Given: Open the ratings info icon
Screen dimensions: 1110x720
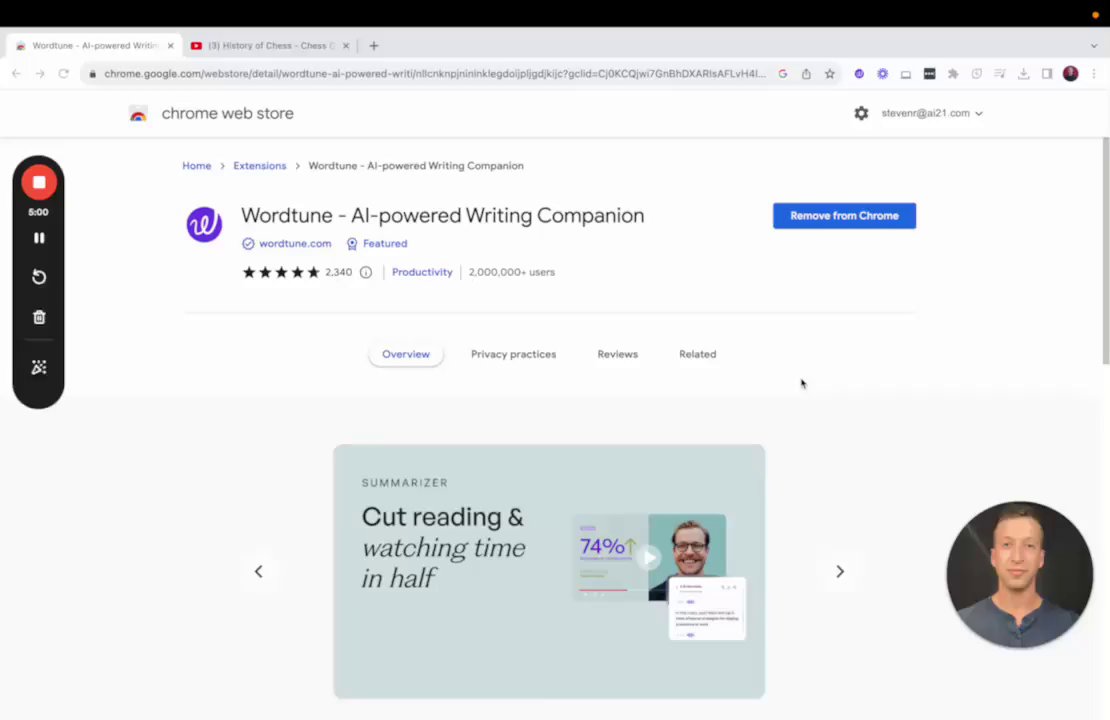Looking at the screenshot, I should (366, 273).
